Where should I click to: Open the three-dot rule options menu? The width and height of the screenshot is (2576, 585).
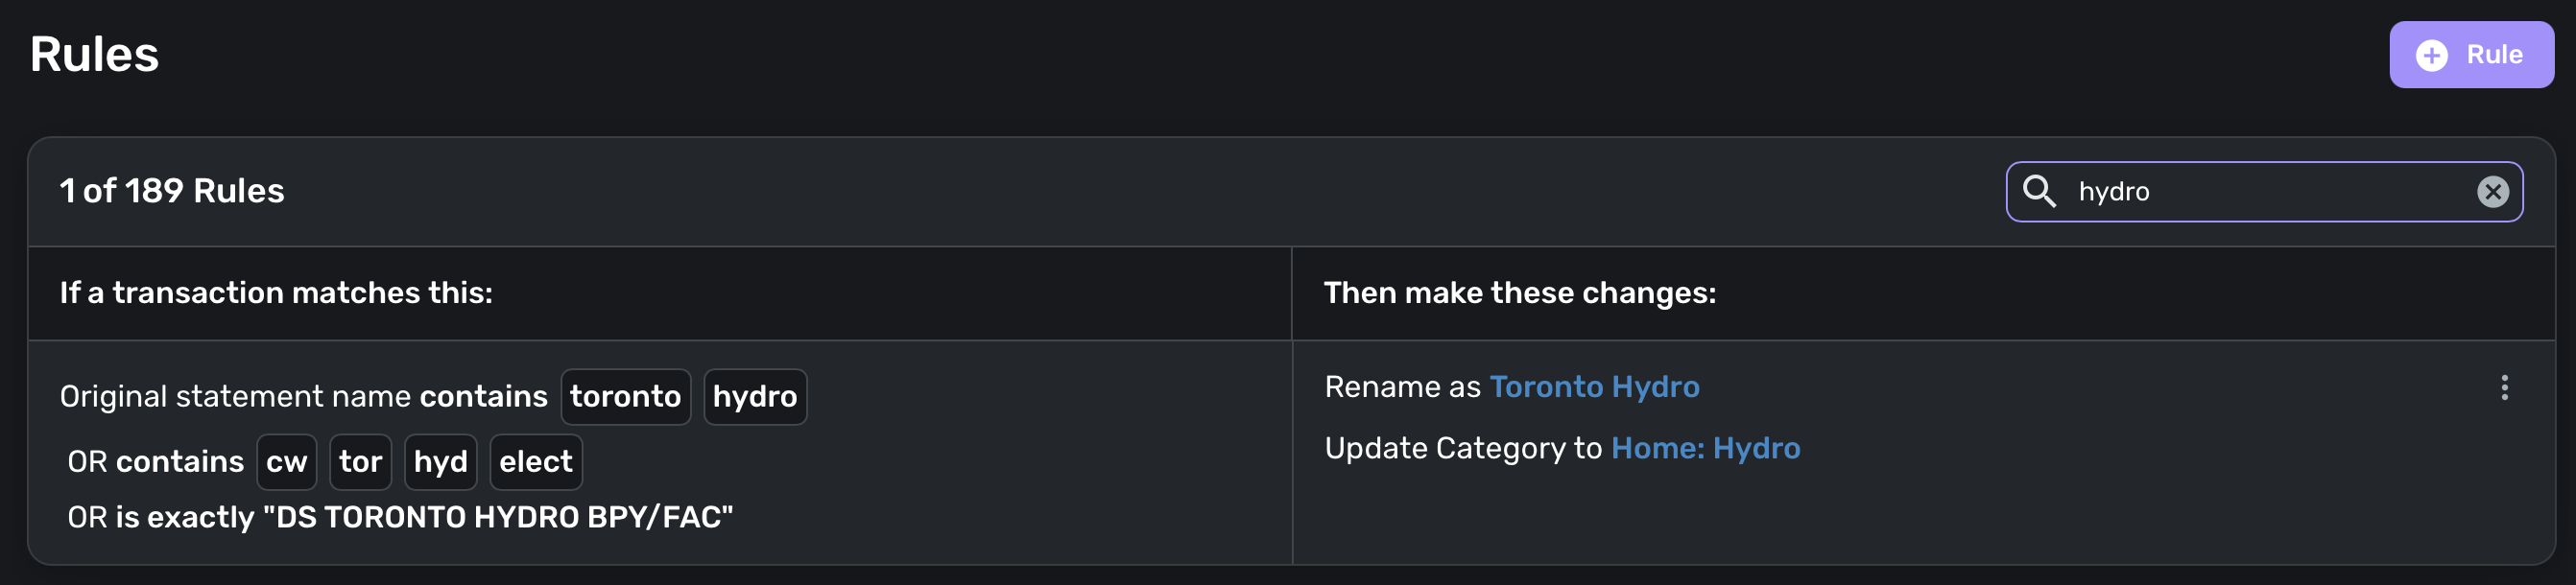tap(2504, 387)
